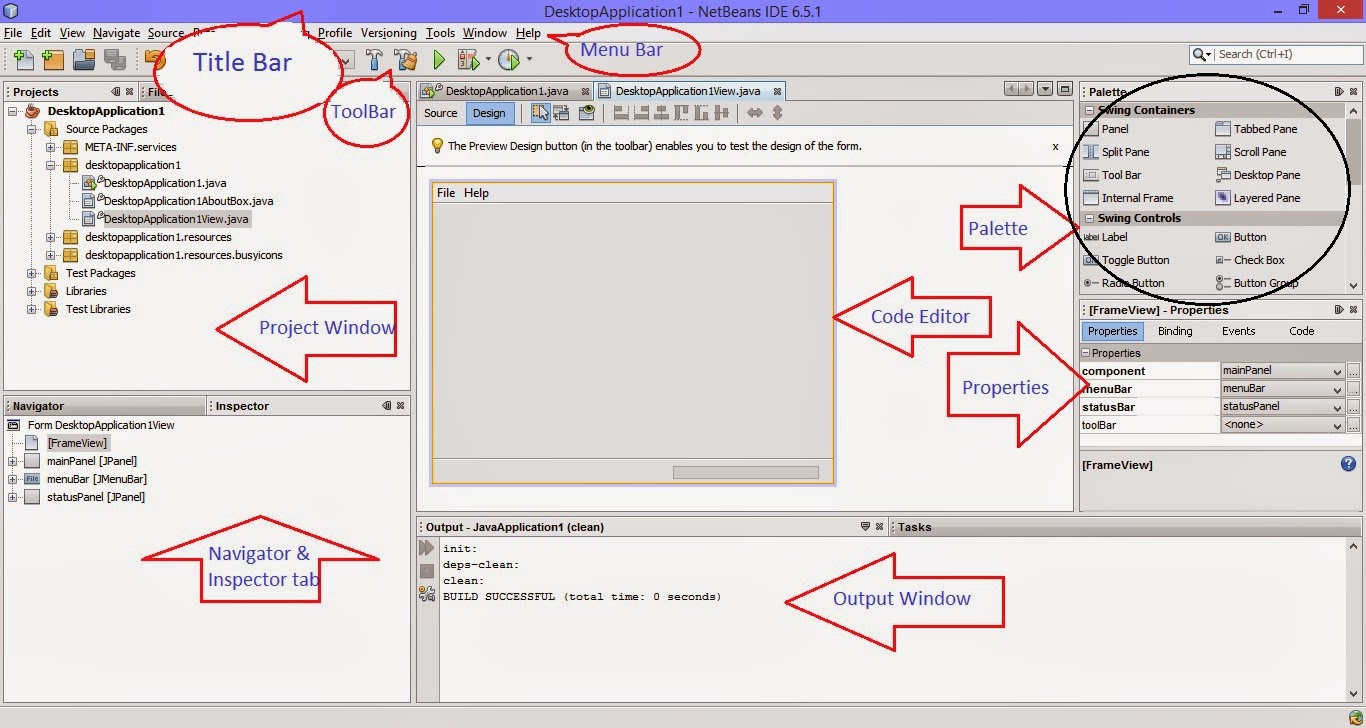
Task: Select the Clean and Build toolbar icon
Action: pyautogui.click(x=405, y=60)
